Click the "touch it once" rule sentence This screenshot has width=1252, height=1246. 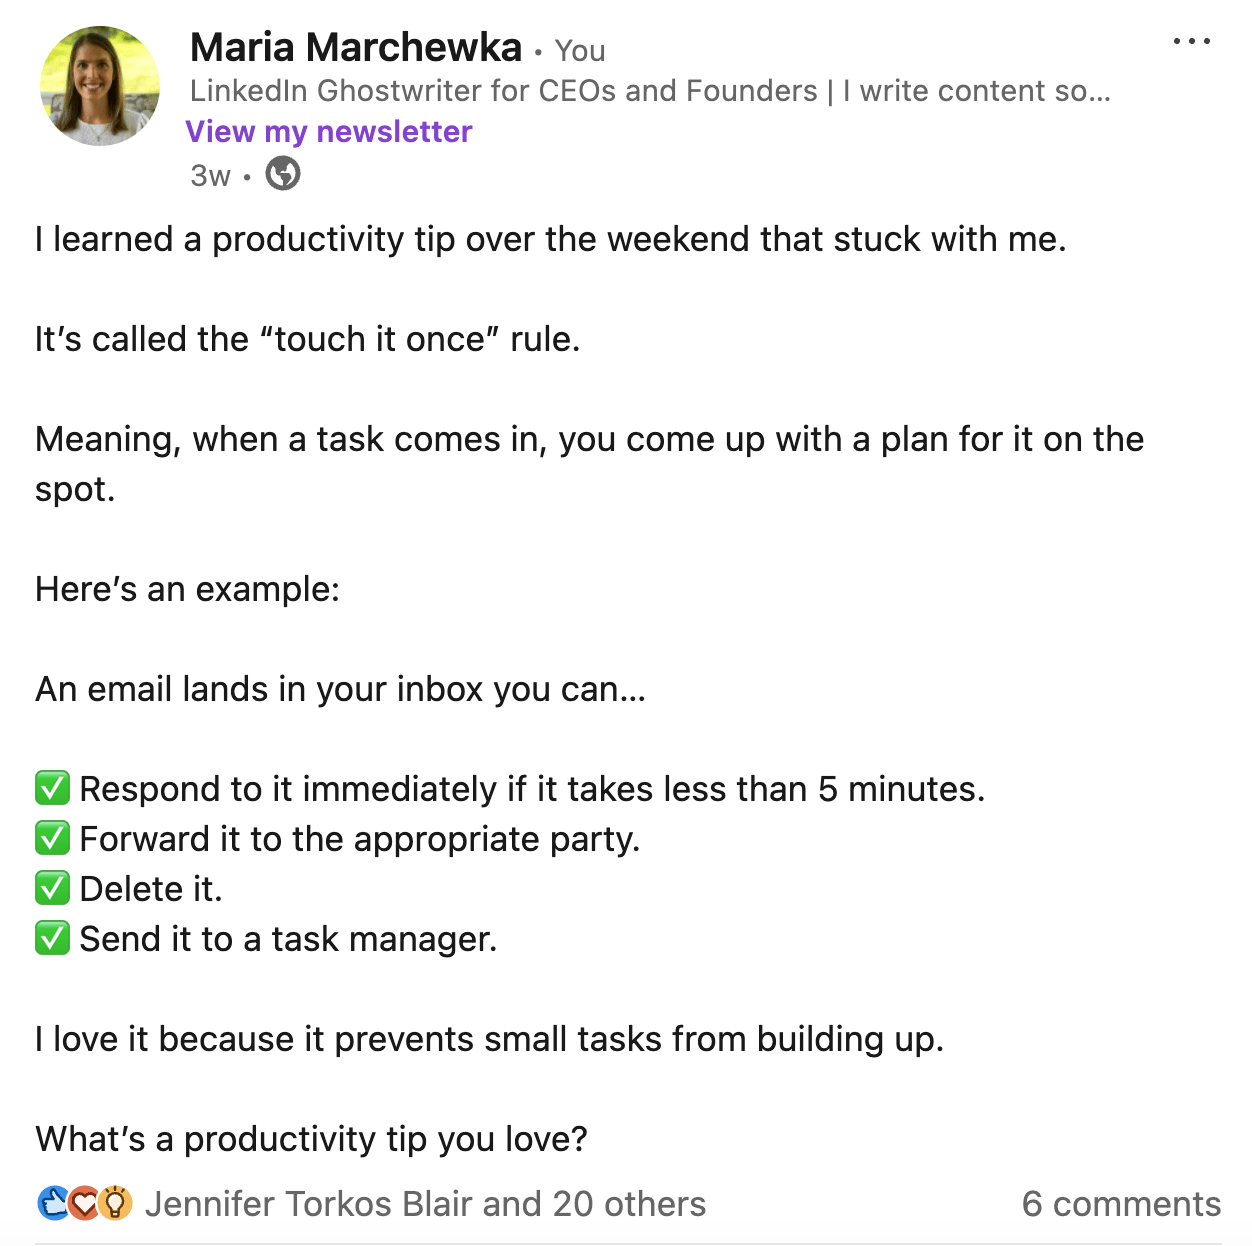307,339
